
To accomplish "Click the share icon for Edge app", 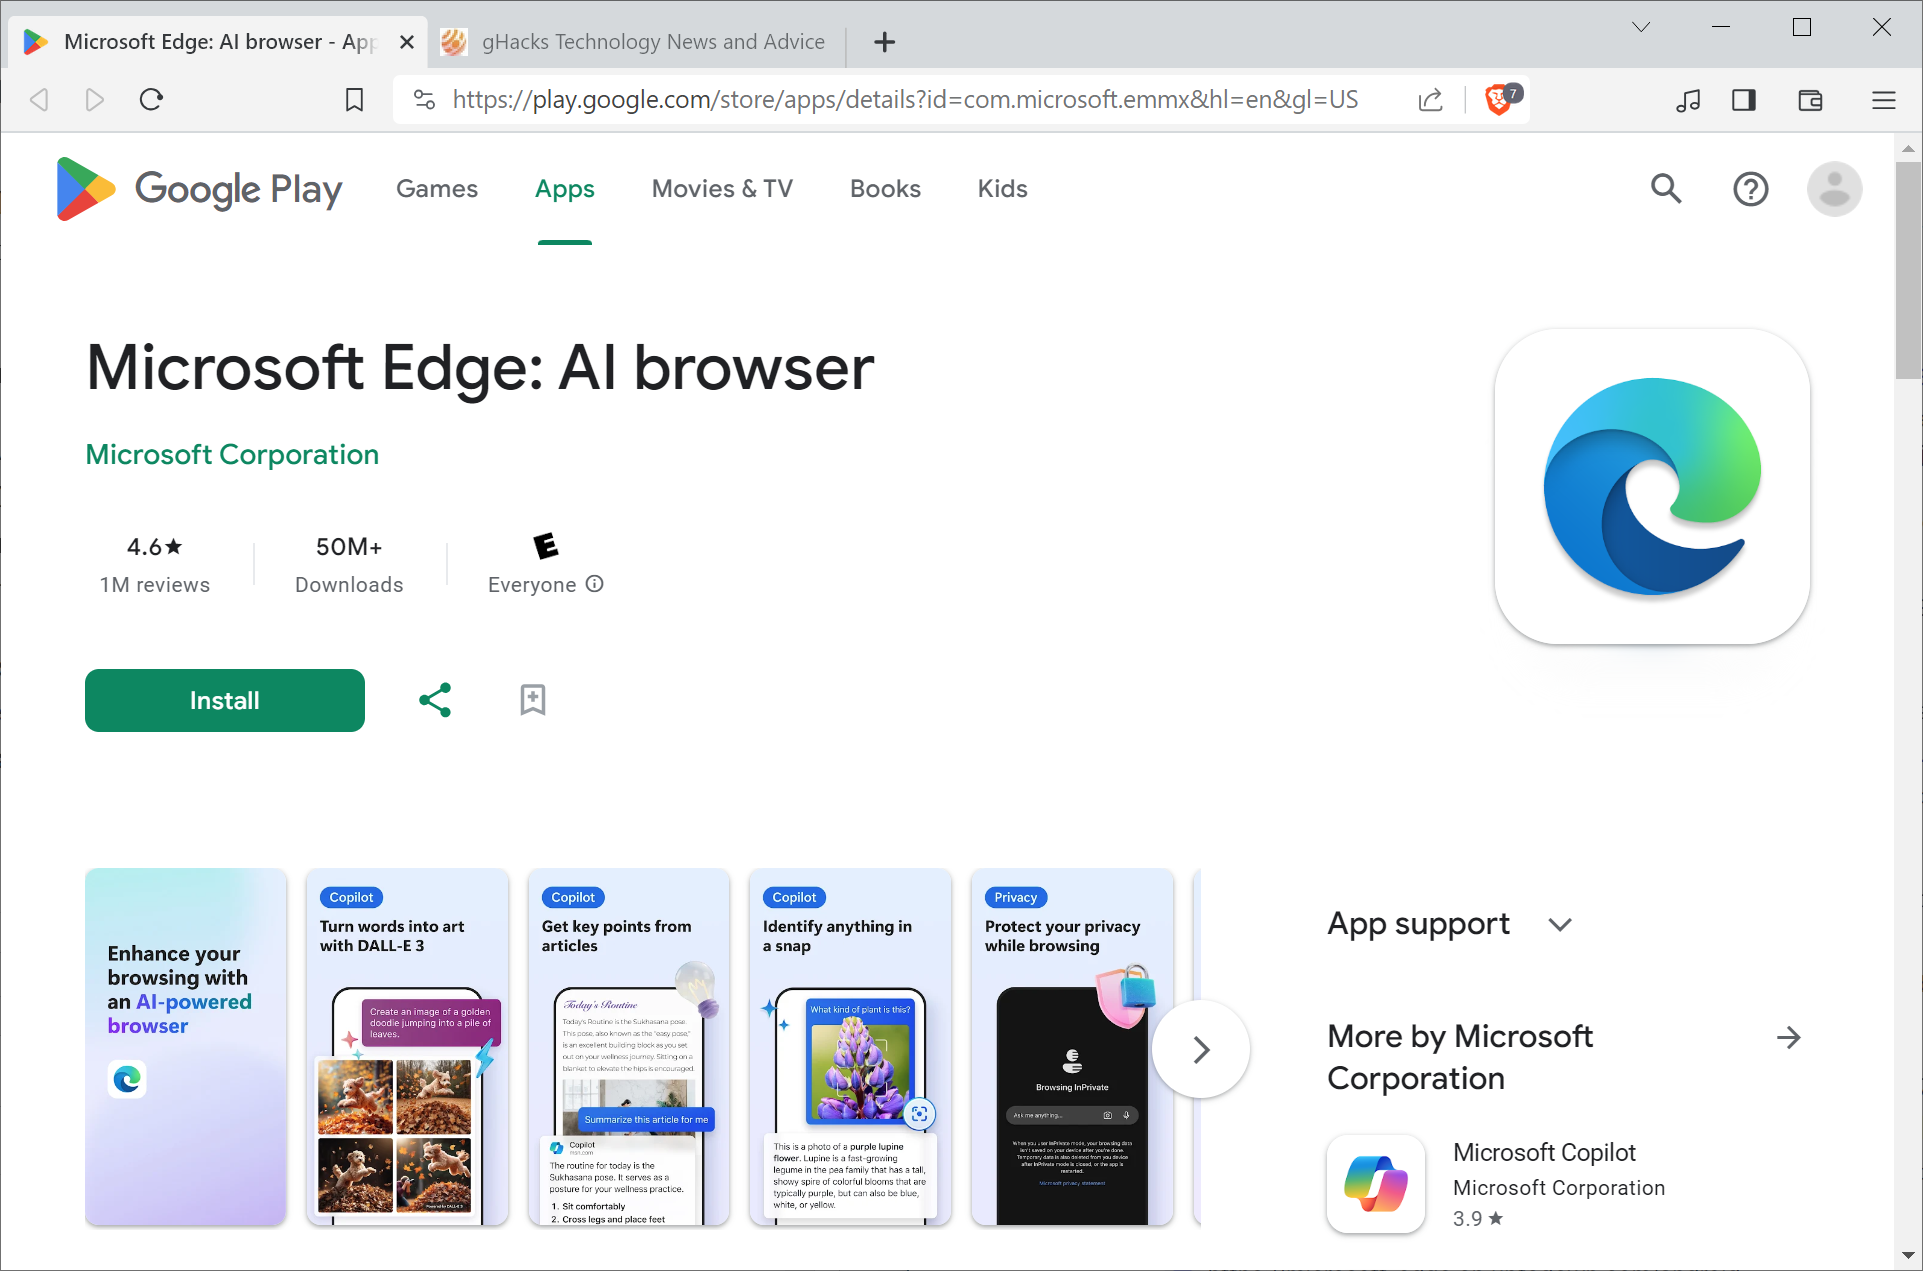I will click(435, 699).
